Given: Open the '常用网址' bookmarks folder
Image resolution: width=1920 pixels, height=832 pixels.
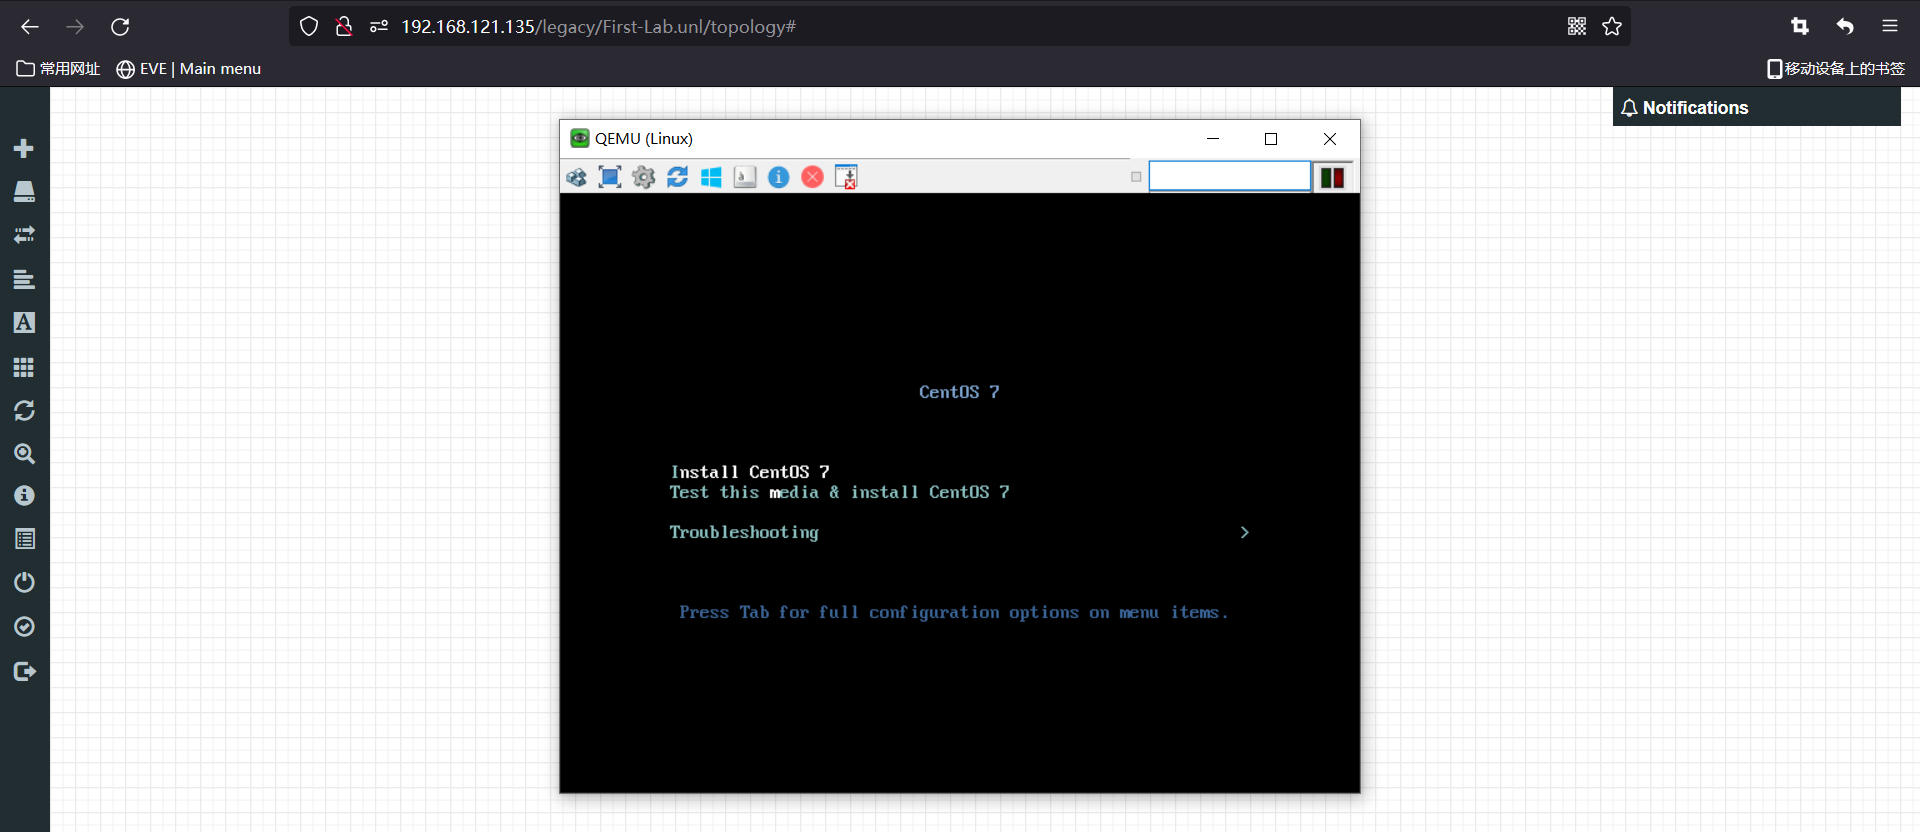Looking at the screenshot, I should (x=58, y=69).
